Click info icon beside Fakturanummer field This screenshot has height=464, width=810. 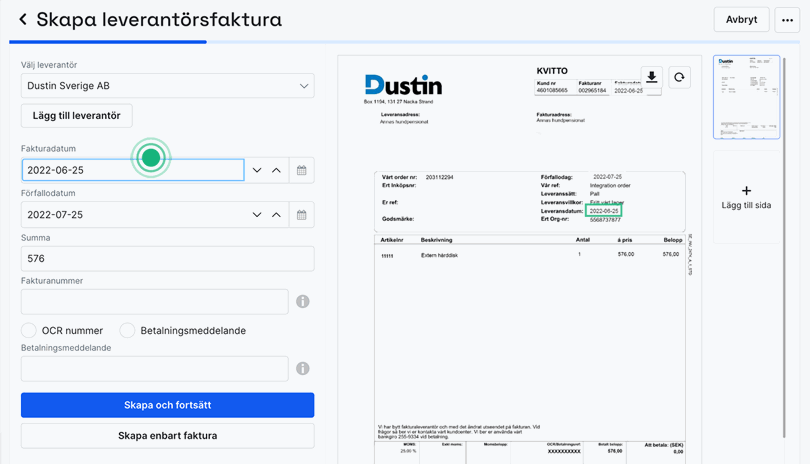tap(302, 301)
